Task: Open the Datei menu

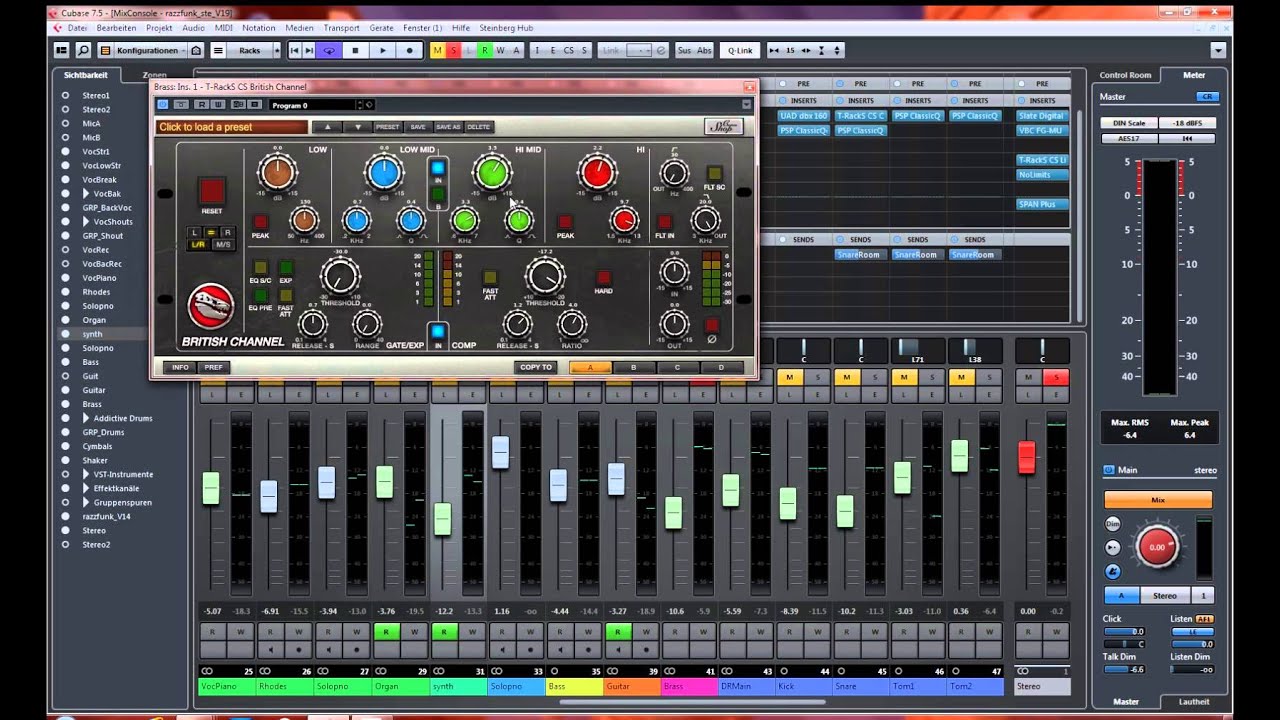Action: 77,28
